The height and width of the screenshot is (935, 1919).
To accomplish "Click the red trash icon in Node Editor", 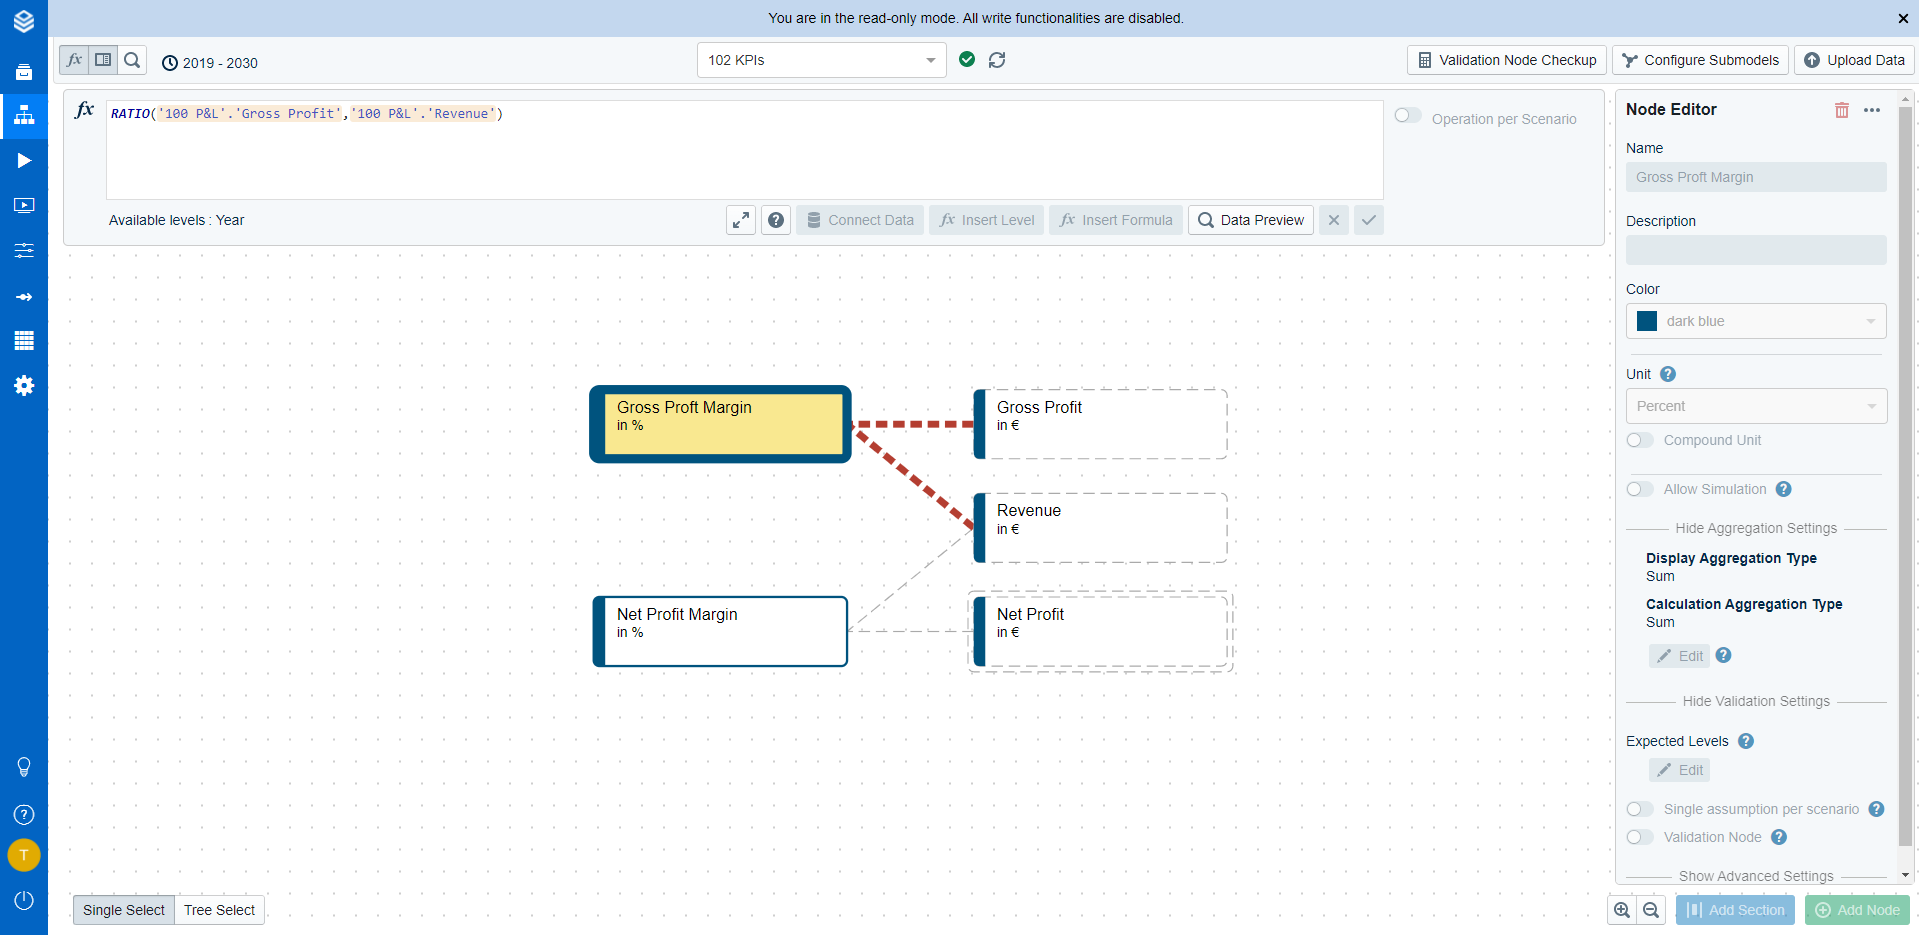I will tap(1841, 110).
